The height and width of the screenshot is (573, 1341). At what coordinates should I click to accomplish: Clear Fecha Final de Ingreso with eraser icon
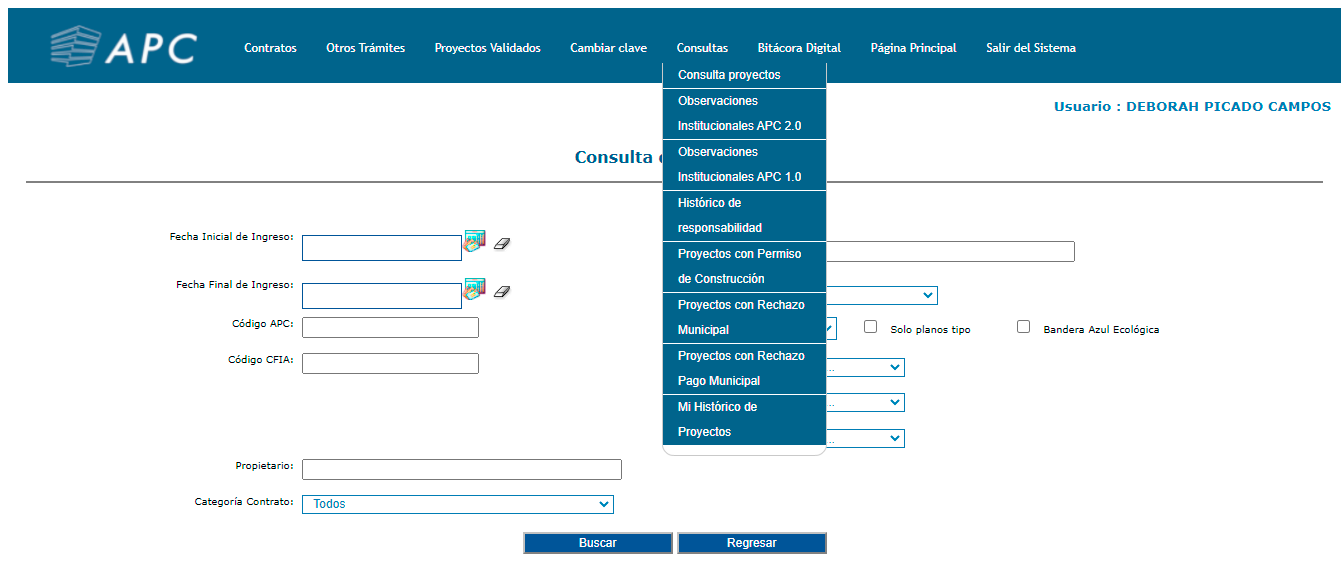tap(502, 291)
